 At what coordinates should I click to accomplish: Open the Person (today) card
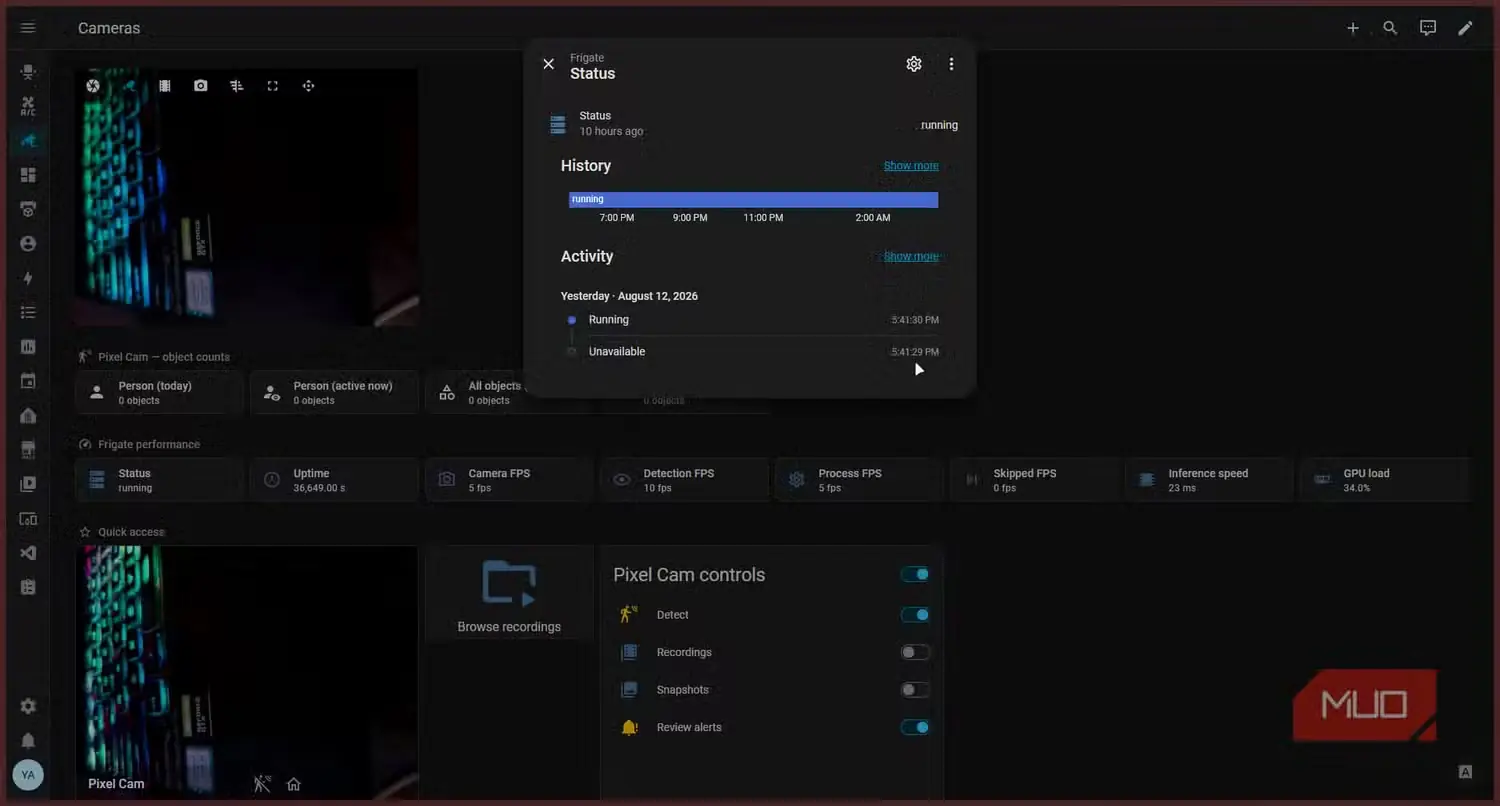[x=159, y=393]
